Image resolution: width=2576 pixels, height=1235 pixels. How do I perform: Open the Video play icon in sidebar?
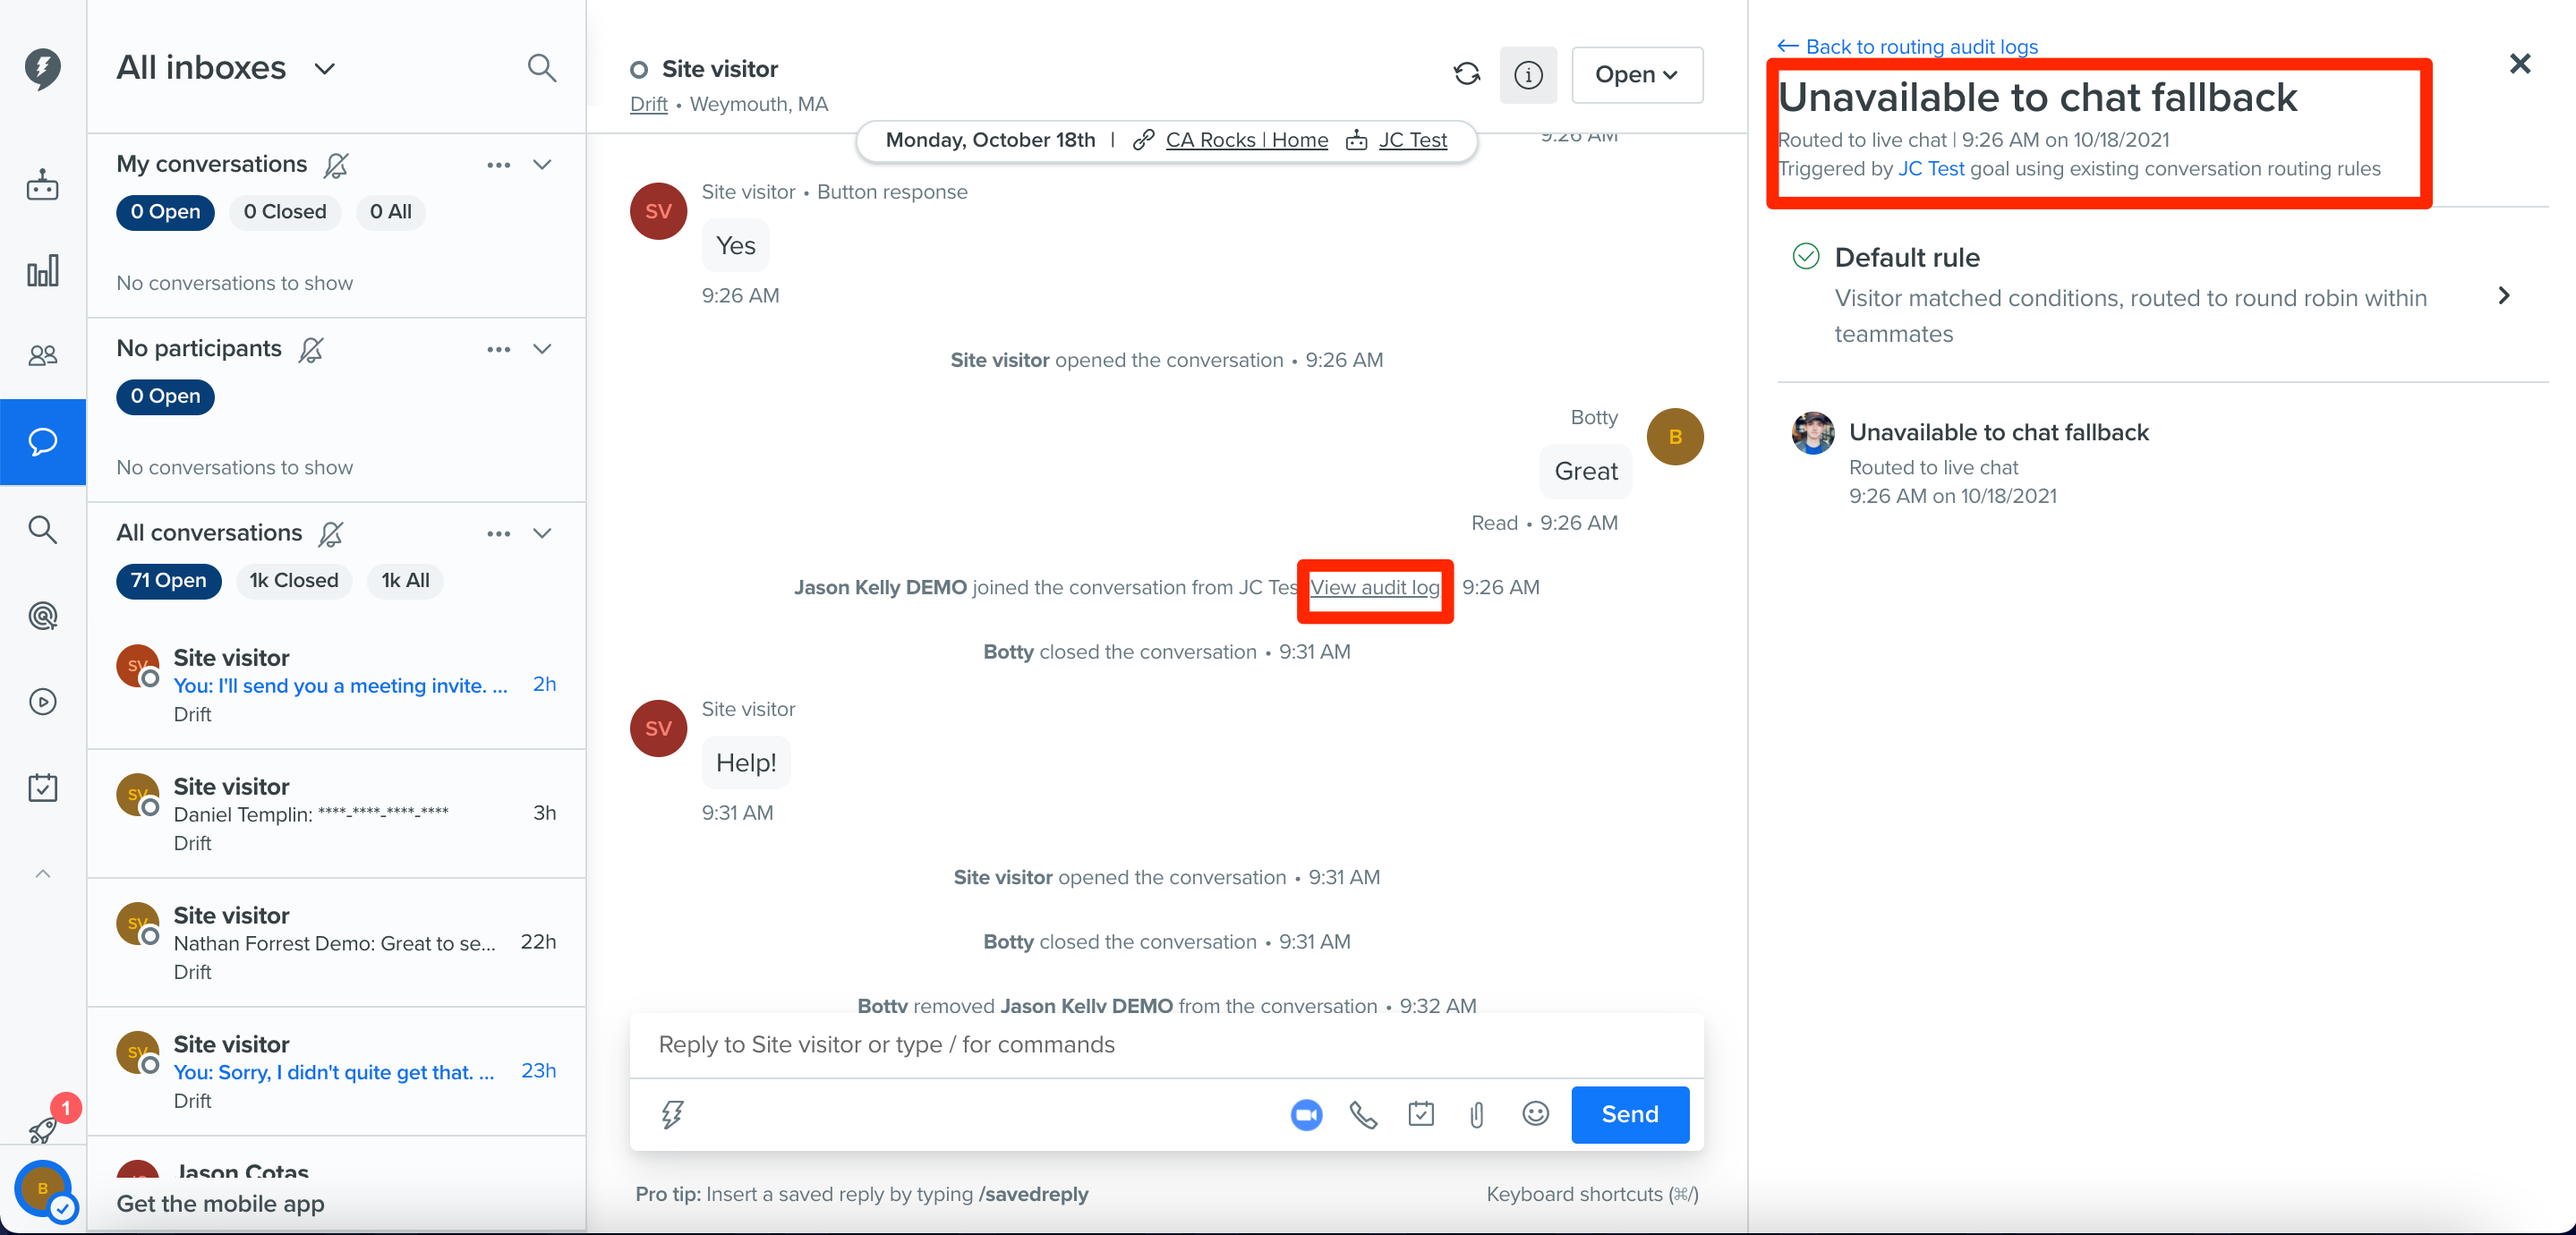[x=42, y=701]
